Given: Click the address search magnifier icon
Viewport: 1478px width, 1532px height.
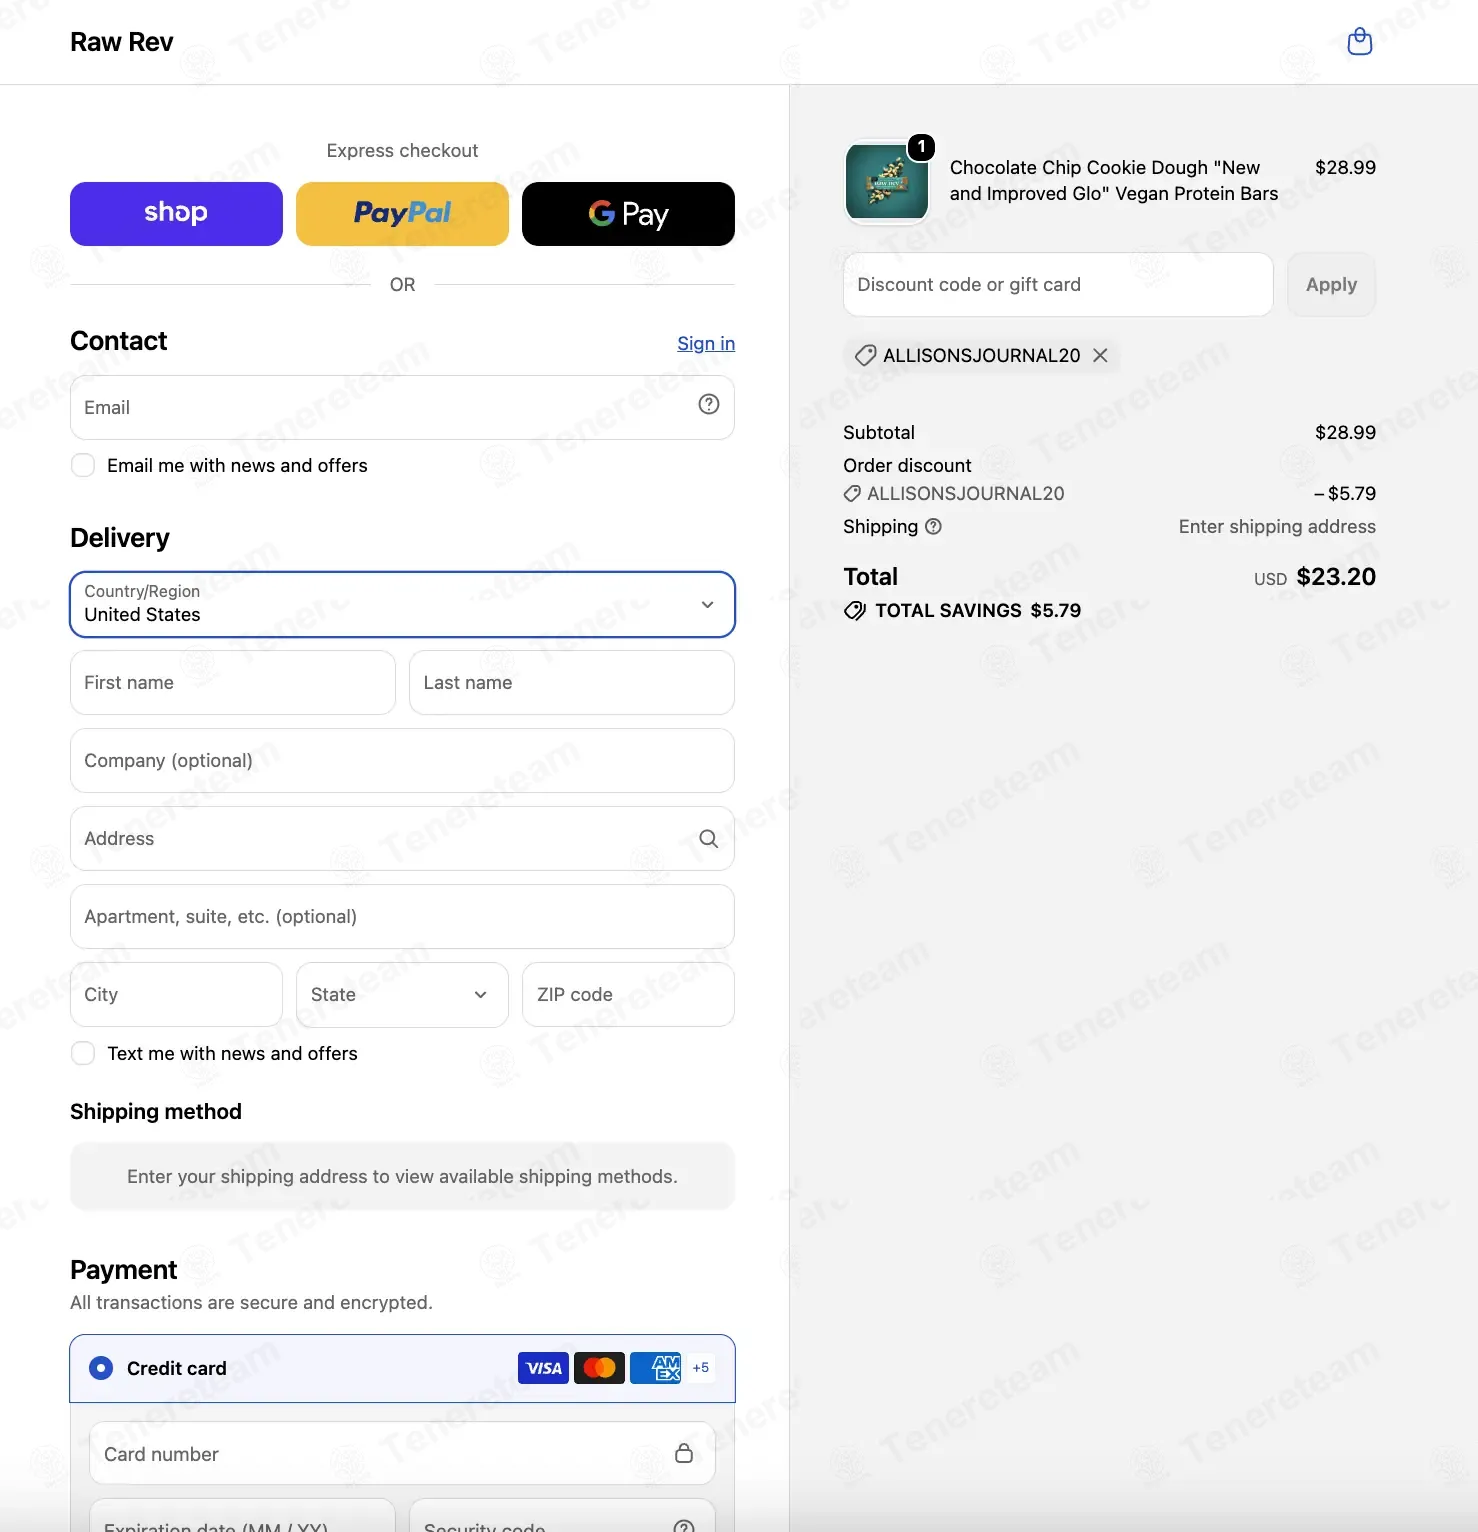Looking at the screenshot, I should click(x=709, y=839).
